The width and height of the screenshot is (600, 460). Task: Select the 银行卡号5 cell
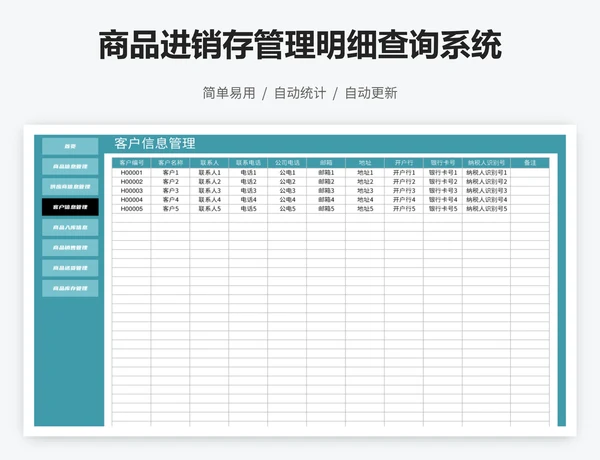coord(443,209)
